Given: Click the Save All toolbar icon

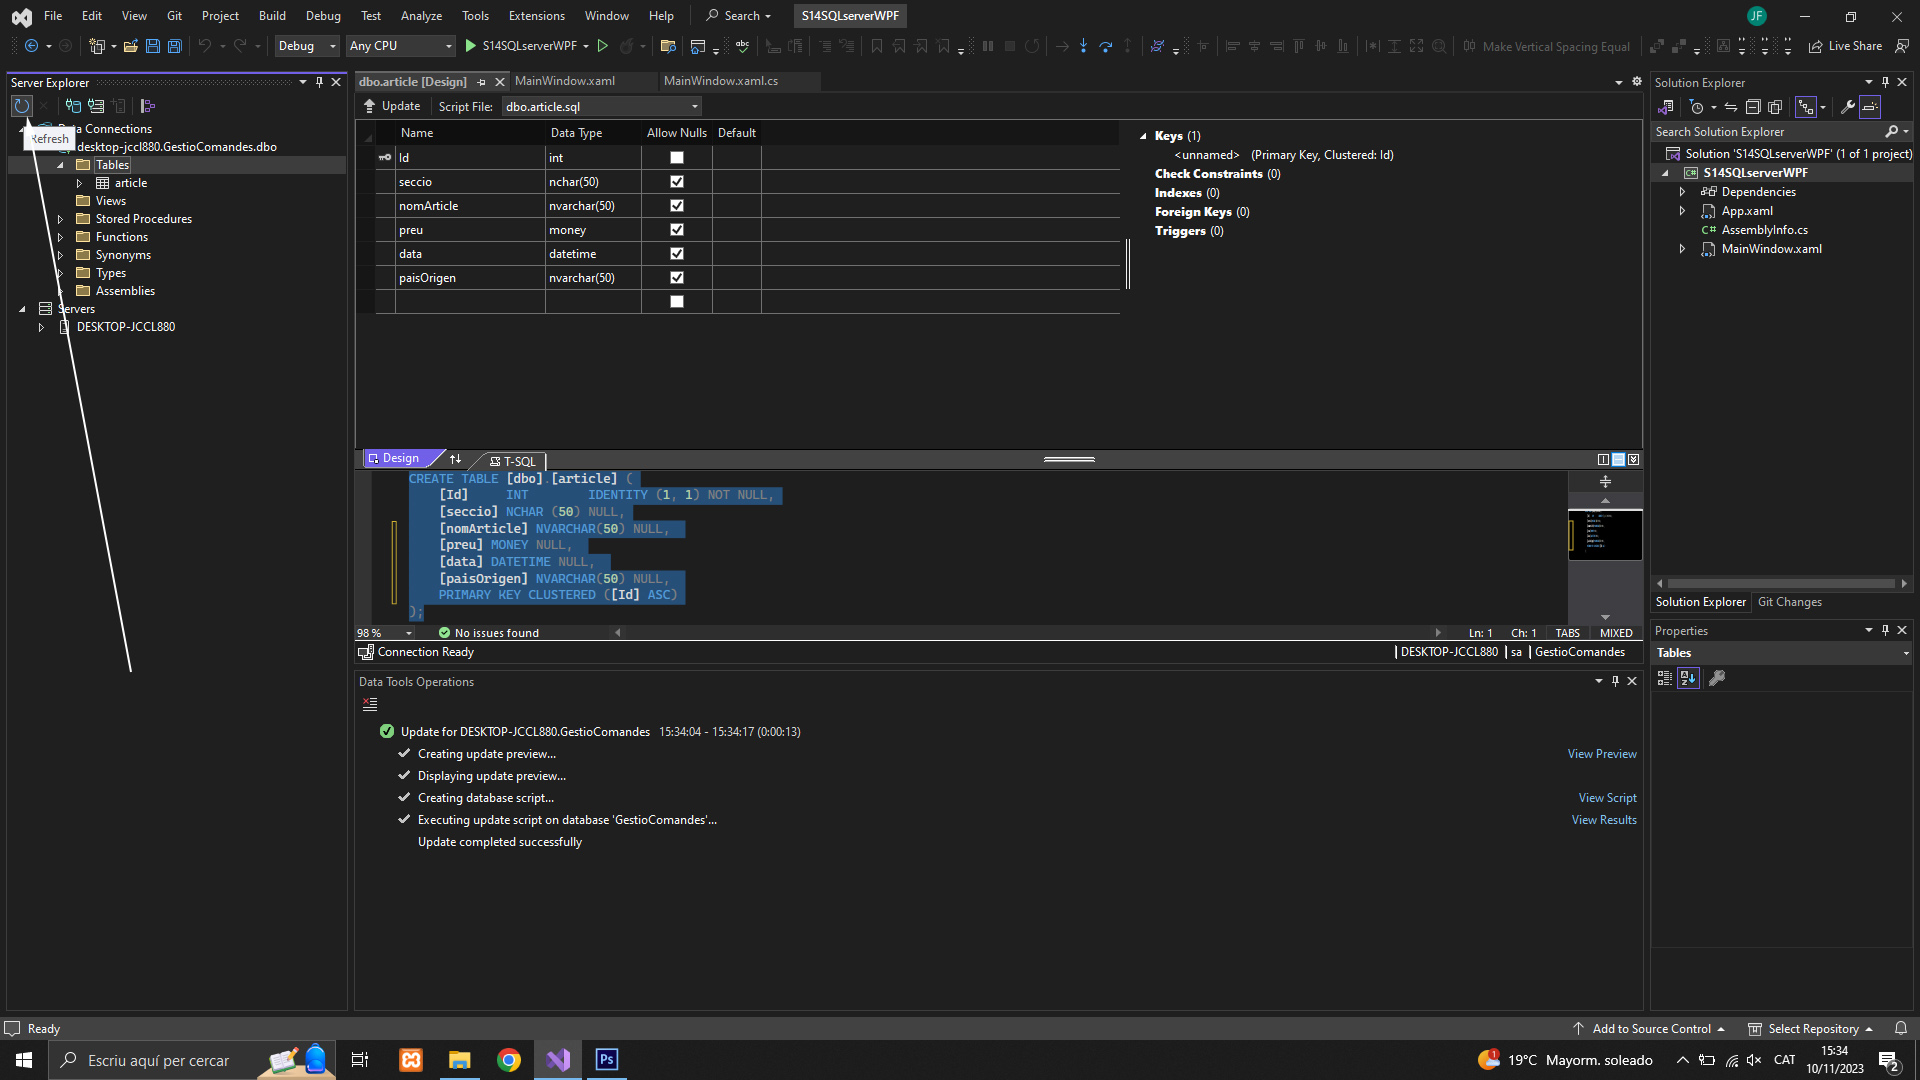Looking at the screenshot, I should pyautogui.click(x=174, y=46).
